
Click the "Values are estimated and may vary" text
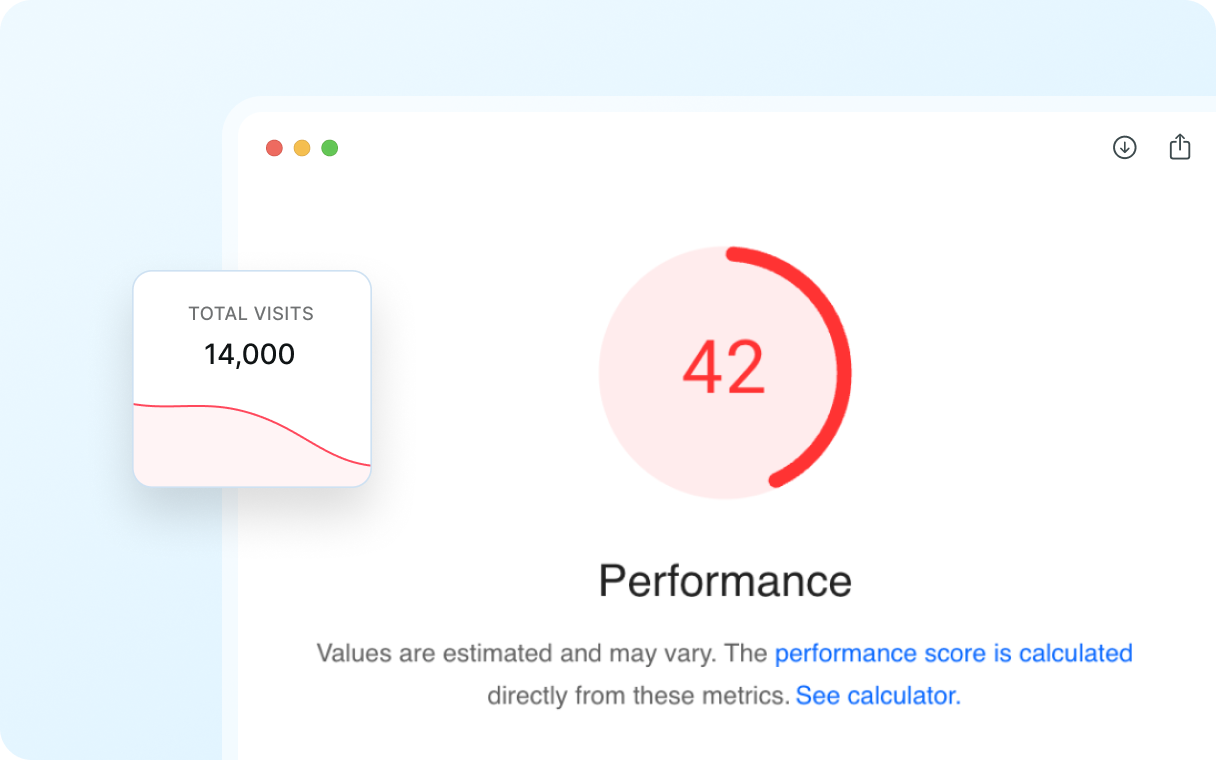[515, 653]
